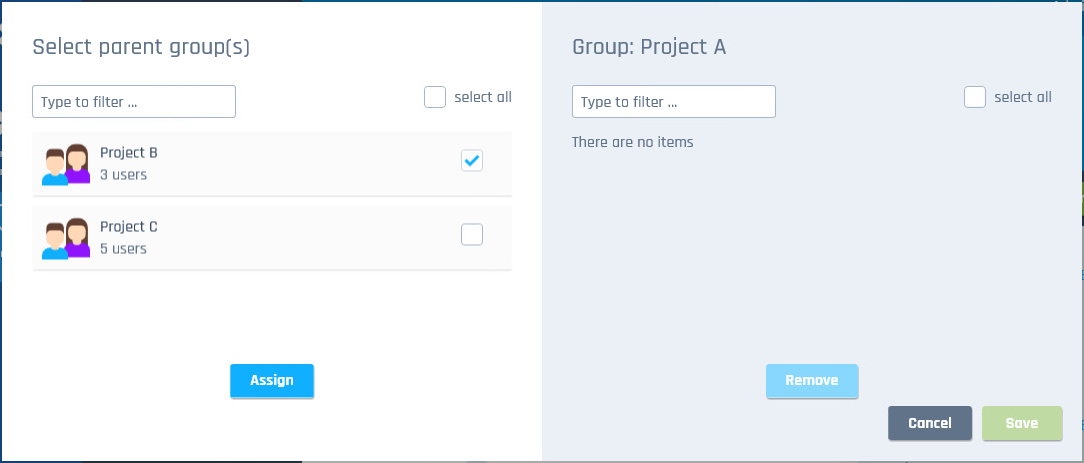Screen dimensions: 1084x463
Task: Uncheck the Project B checkbox
Action: pyautogui.click(x=472, y=160)
